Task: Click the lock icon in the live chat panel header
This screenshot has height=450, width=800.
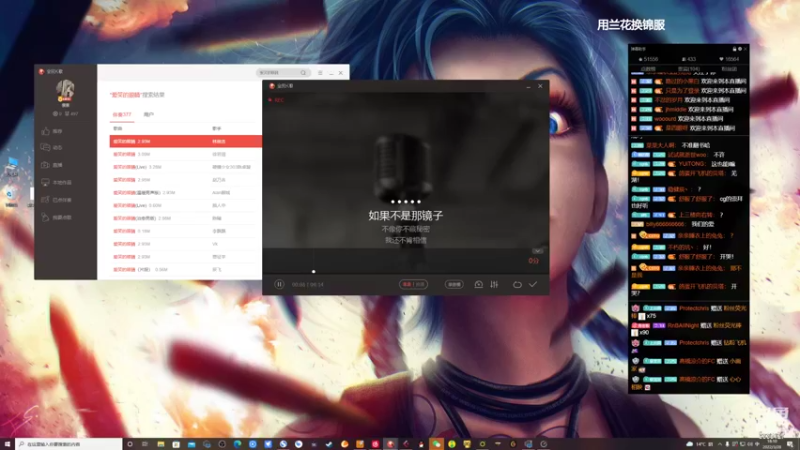Action: (734, 49)
